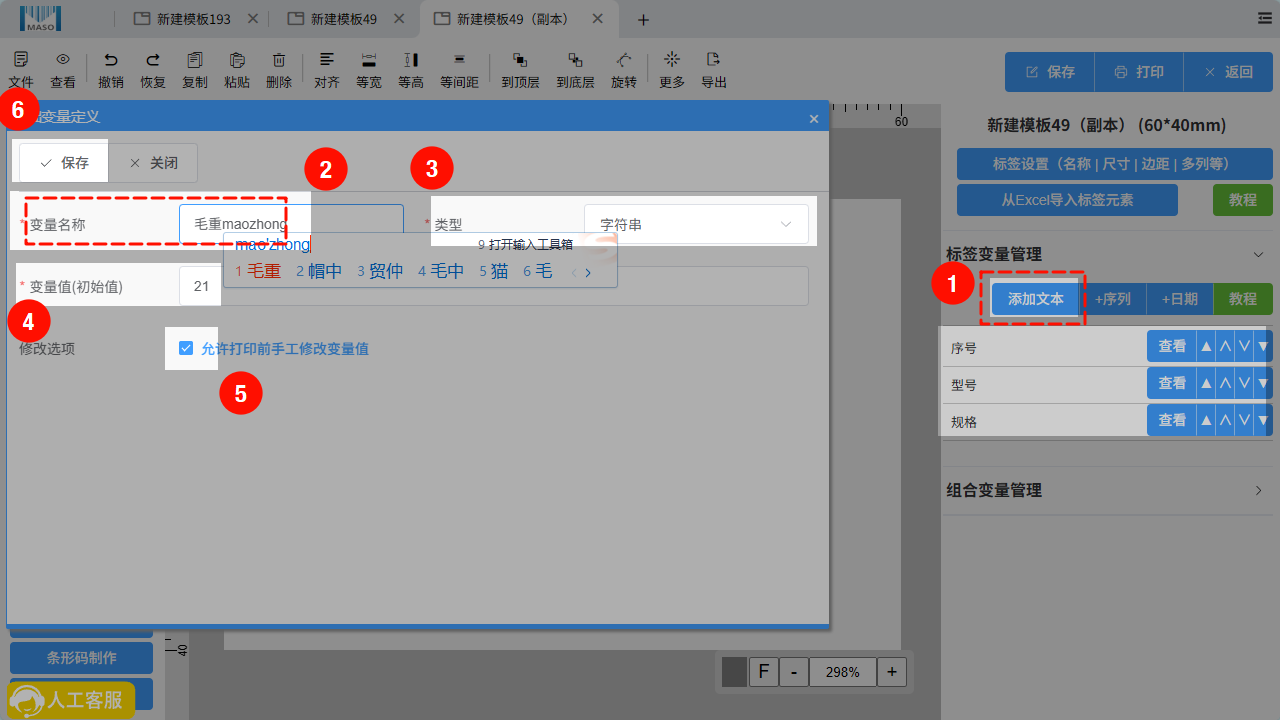1280x720 pixels.
Task: Zoom out with the - button
Action: pyautogui.click(x=794, y=672)
